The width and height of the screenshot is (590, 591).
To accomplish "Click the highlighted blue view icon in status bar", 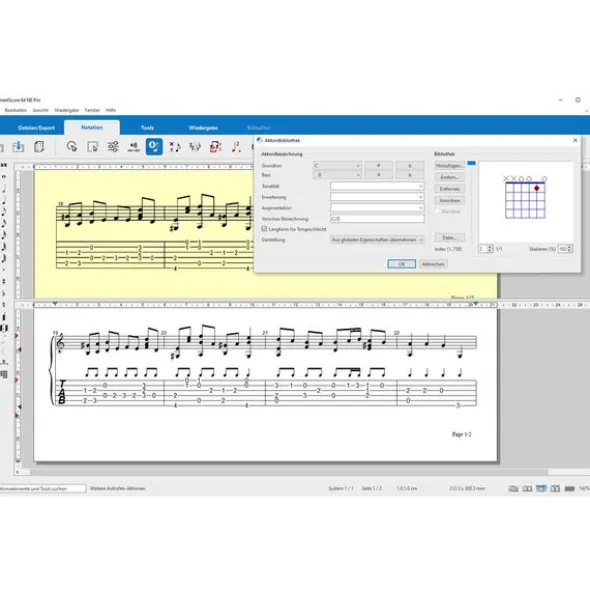I will (541, 488).
